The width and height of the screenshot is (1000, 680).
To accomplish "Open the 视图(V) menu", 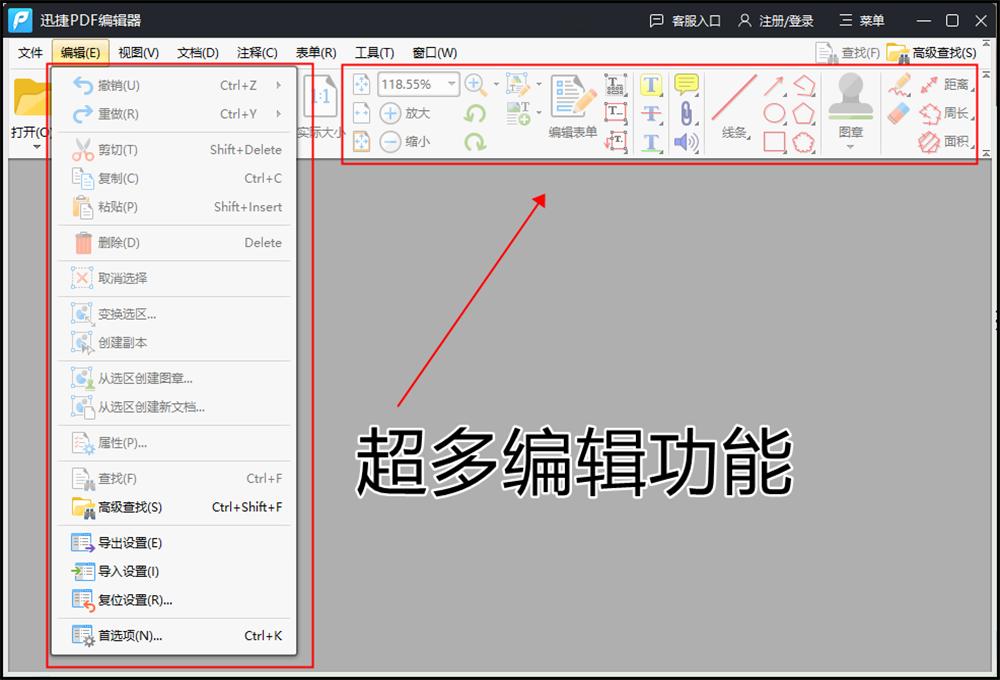I will (139, 52).
